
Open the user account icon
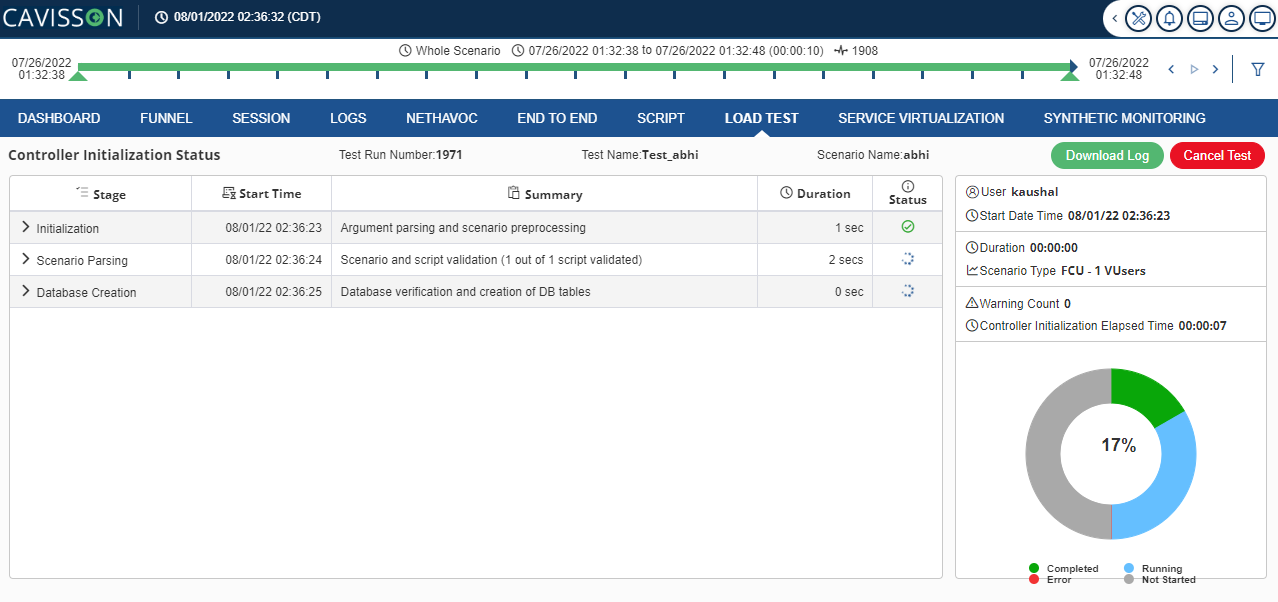point(1232,18)
